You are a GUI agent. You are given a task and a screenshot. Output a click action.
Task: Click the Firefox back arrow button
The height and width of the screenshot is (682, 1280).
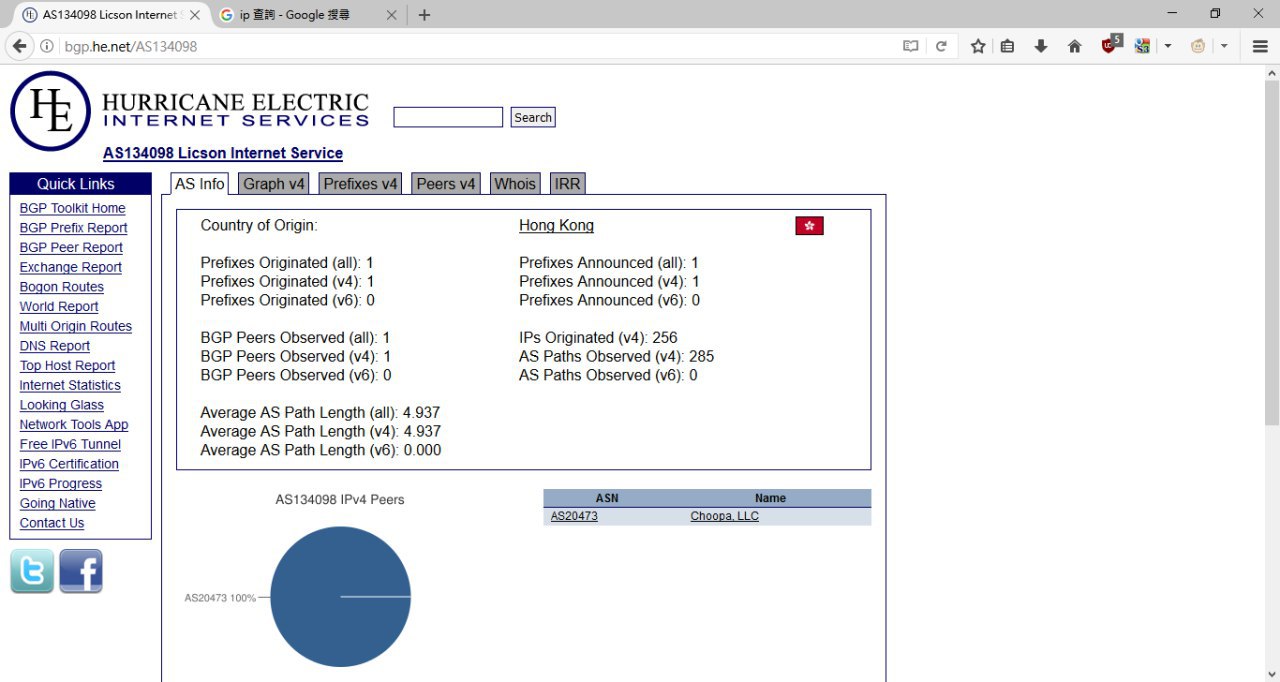[x=19, y=46]
